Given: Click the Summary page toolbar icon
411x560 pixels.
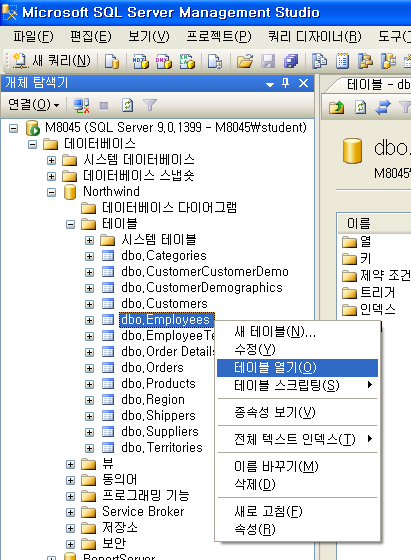Looking at the screenshot, I should pos(342,61).
